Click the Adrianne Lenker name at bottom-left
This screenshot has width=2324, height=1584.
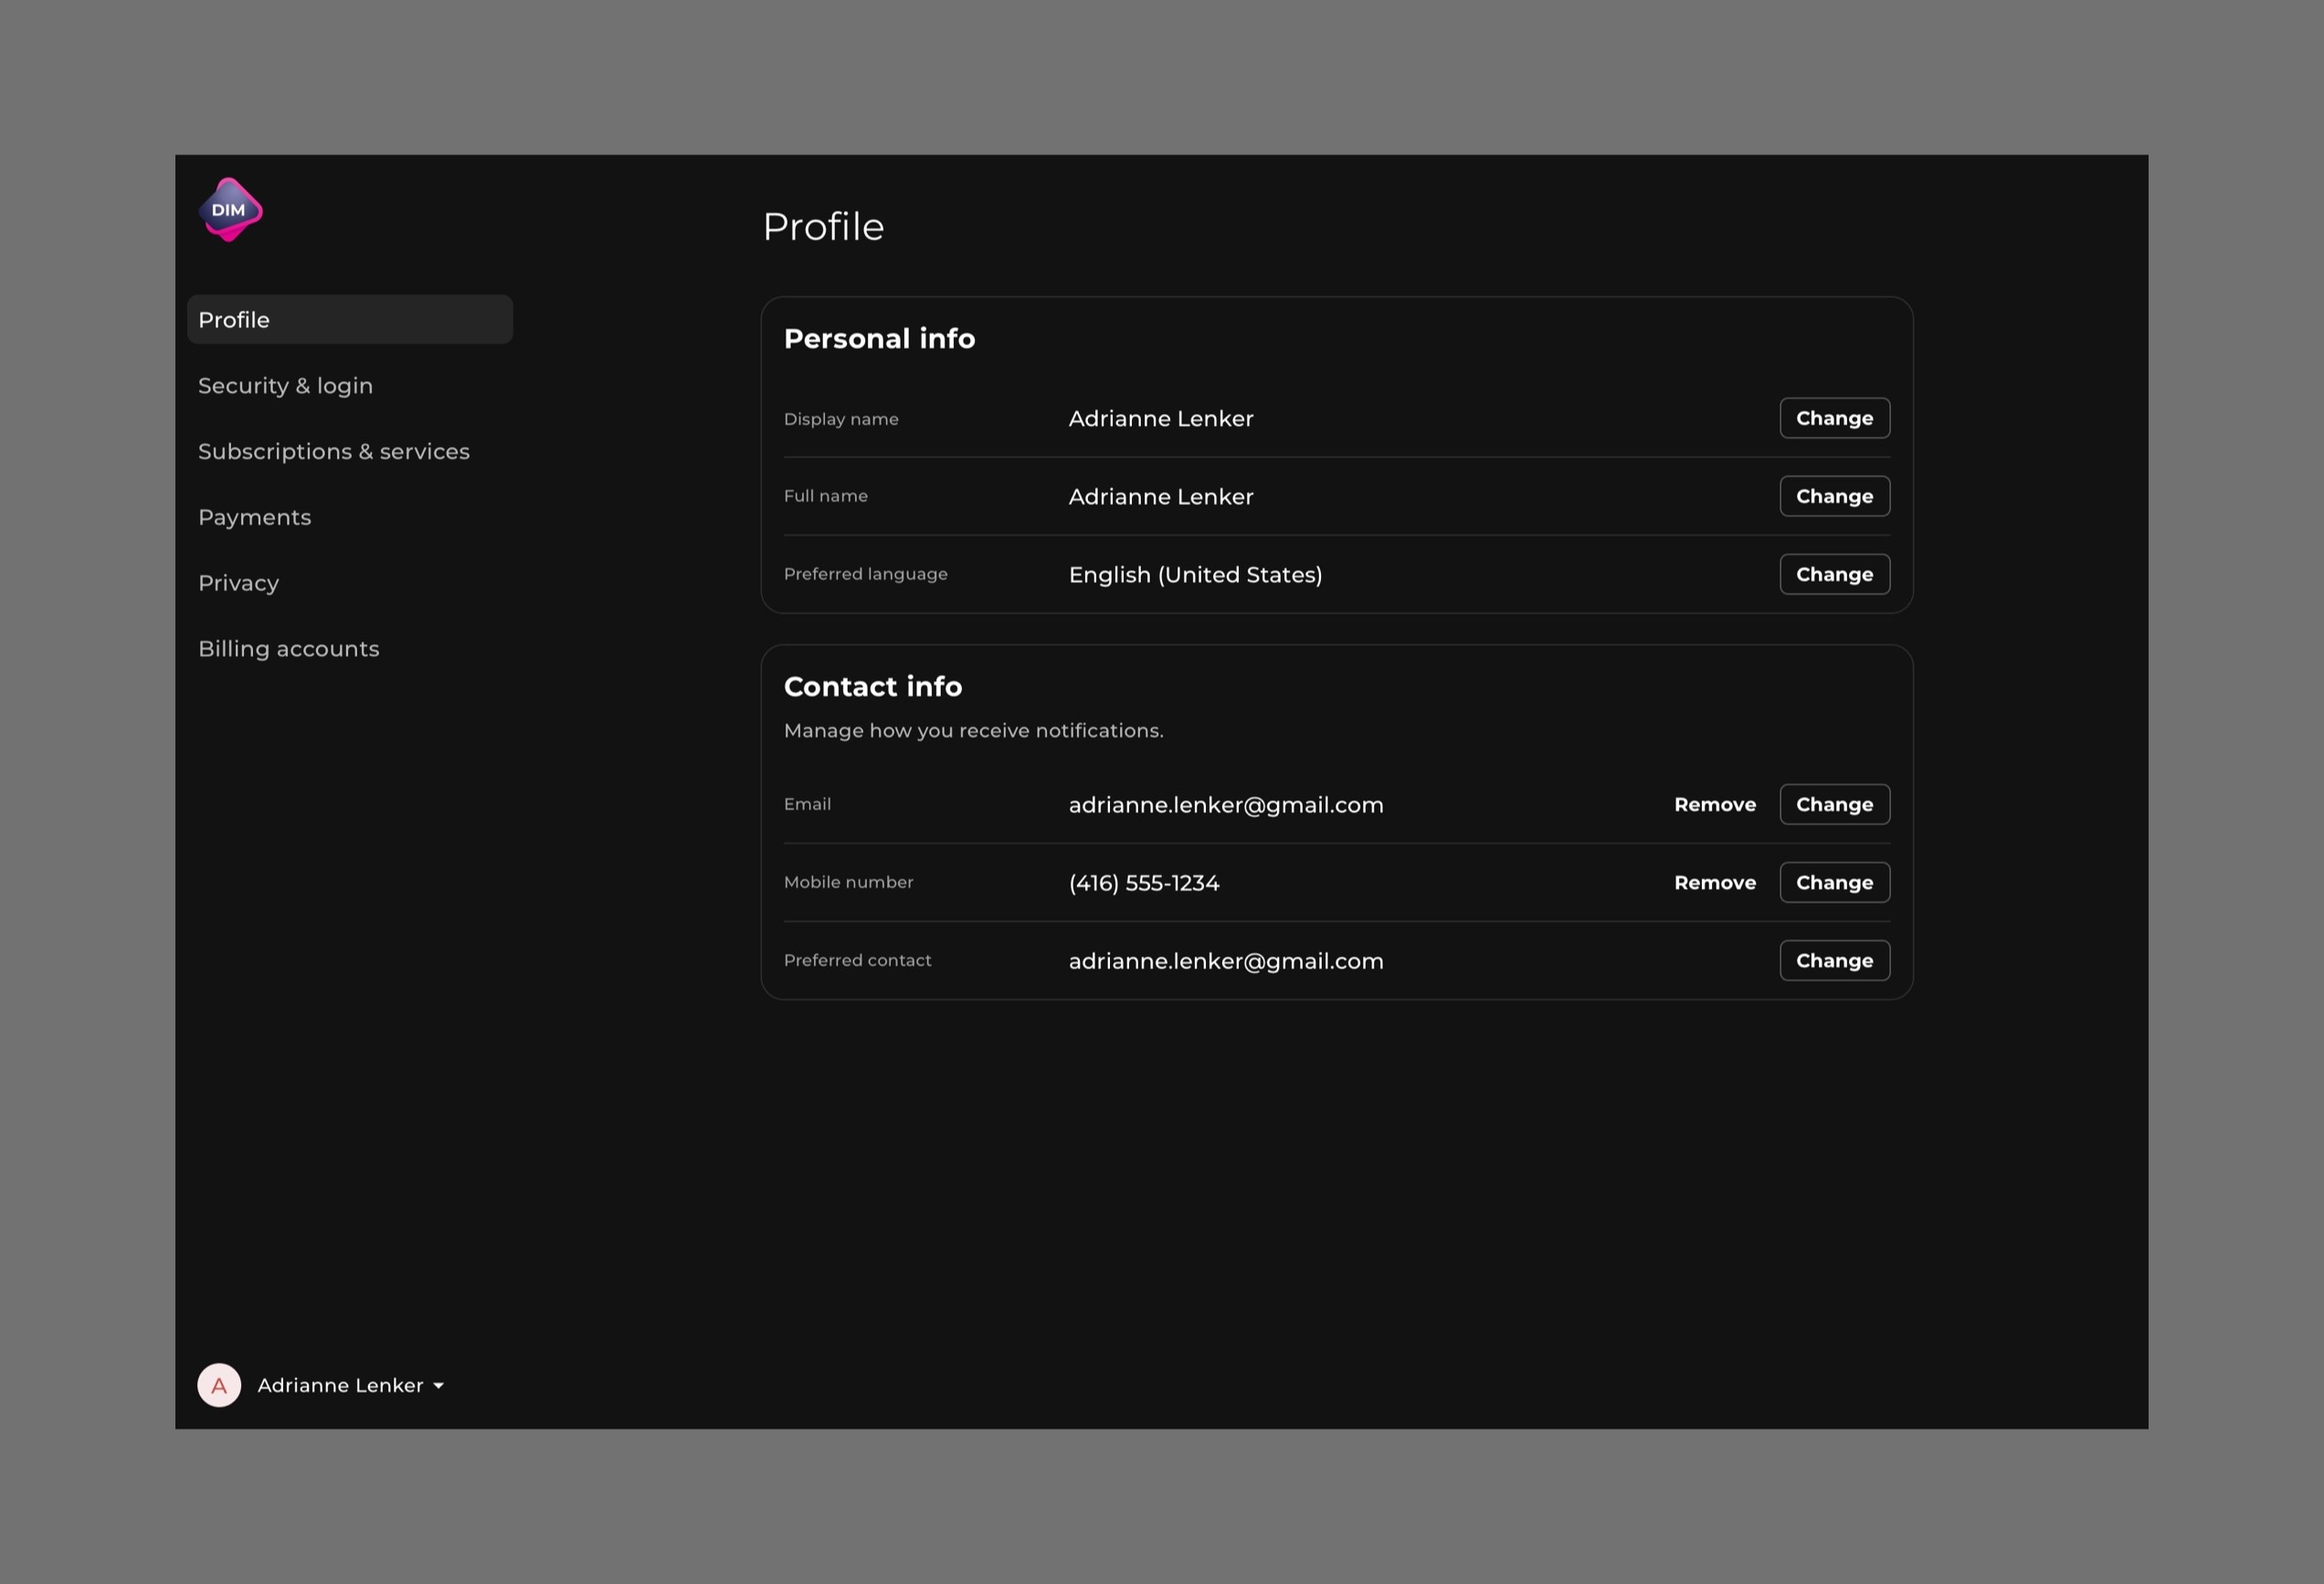[x=341, y=1386]
